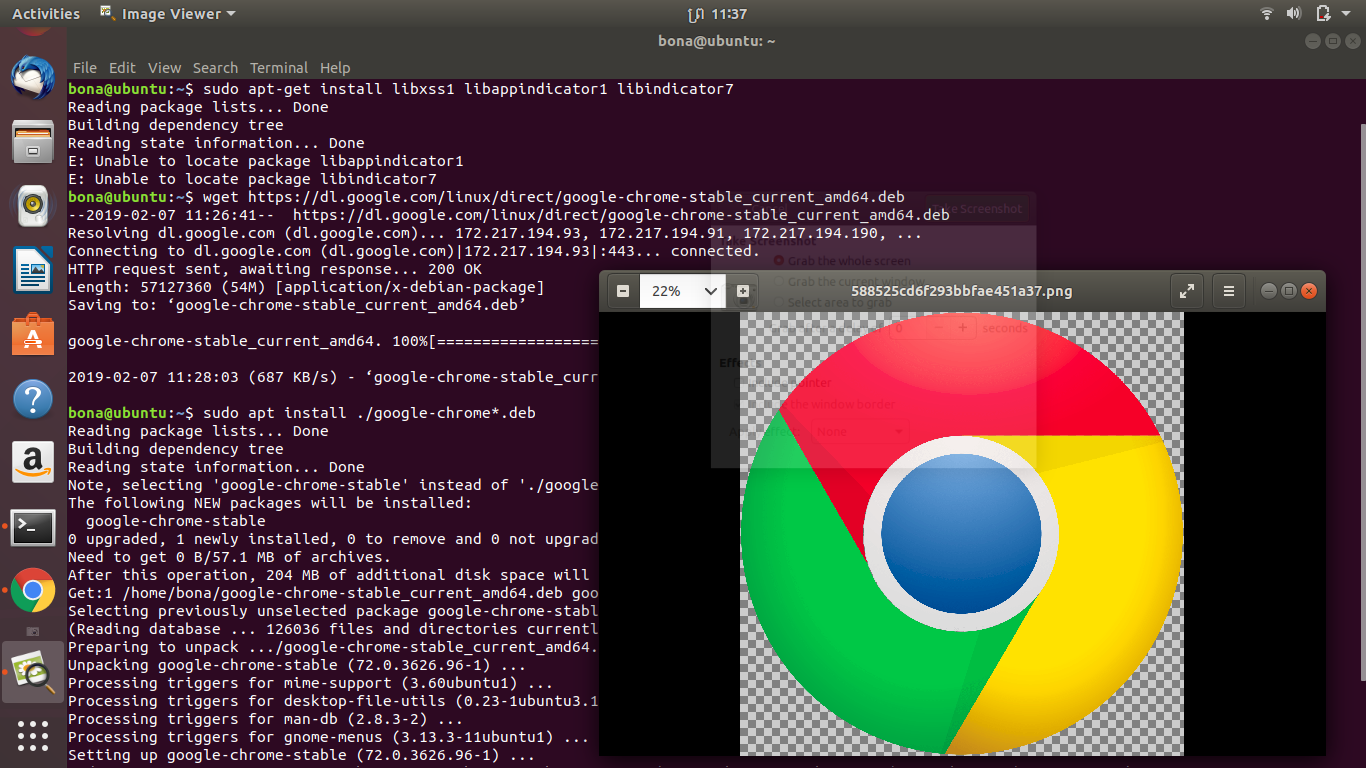This screenshot has height=768, width=1366.
Task: Click 'Unable to locate package libindicator7' line
Action: click(252, 179)
